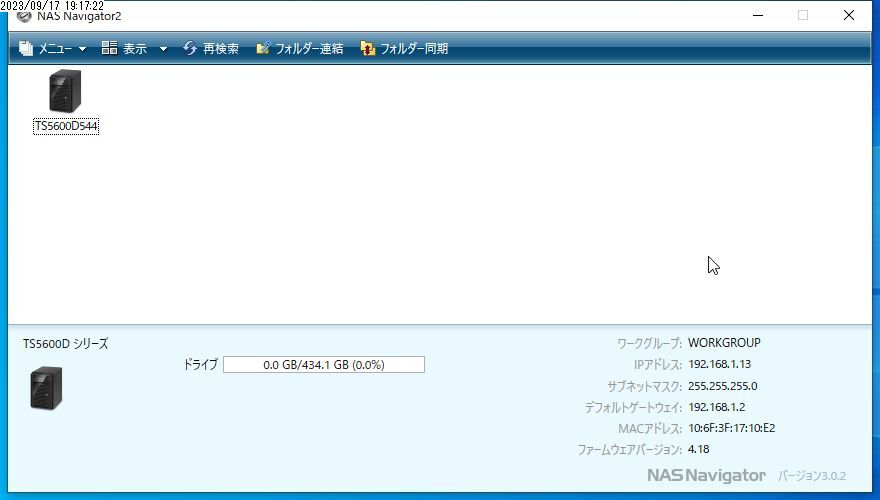Viewport: 880px width, 500px height.
Task: Open フォルダー同期 label
Action: (x=414, y=49)
